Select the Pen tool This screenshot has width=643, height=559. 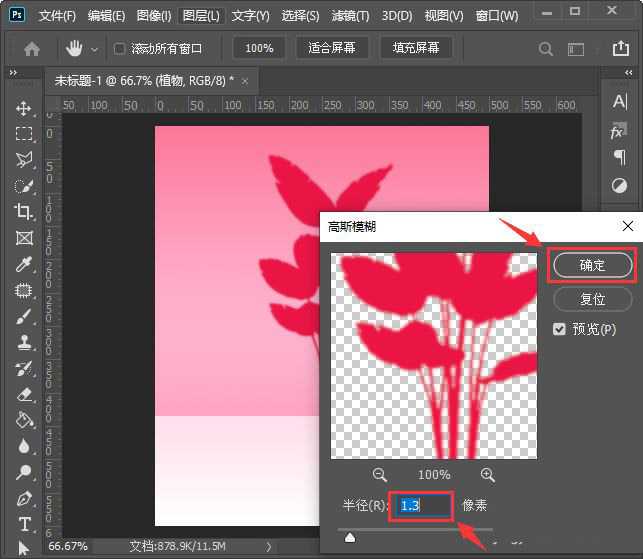[24, 499]
